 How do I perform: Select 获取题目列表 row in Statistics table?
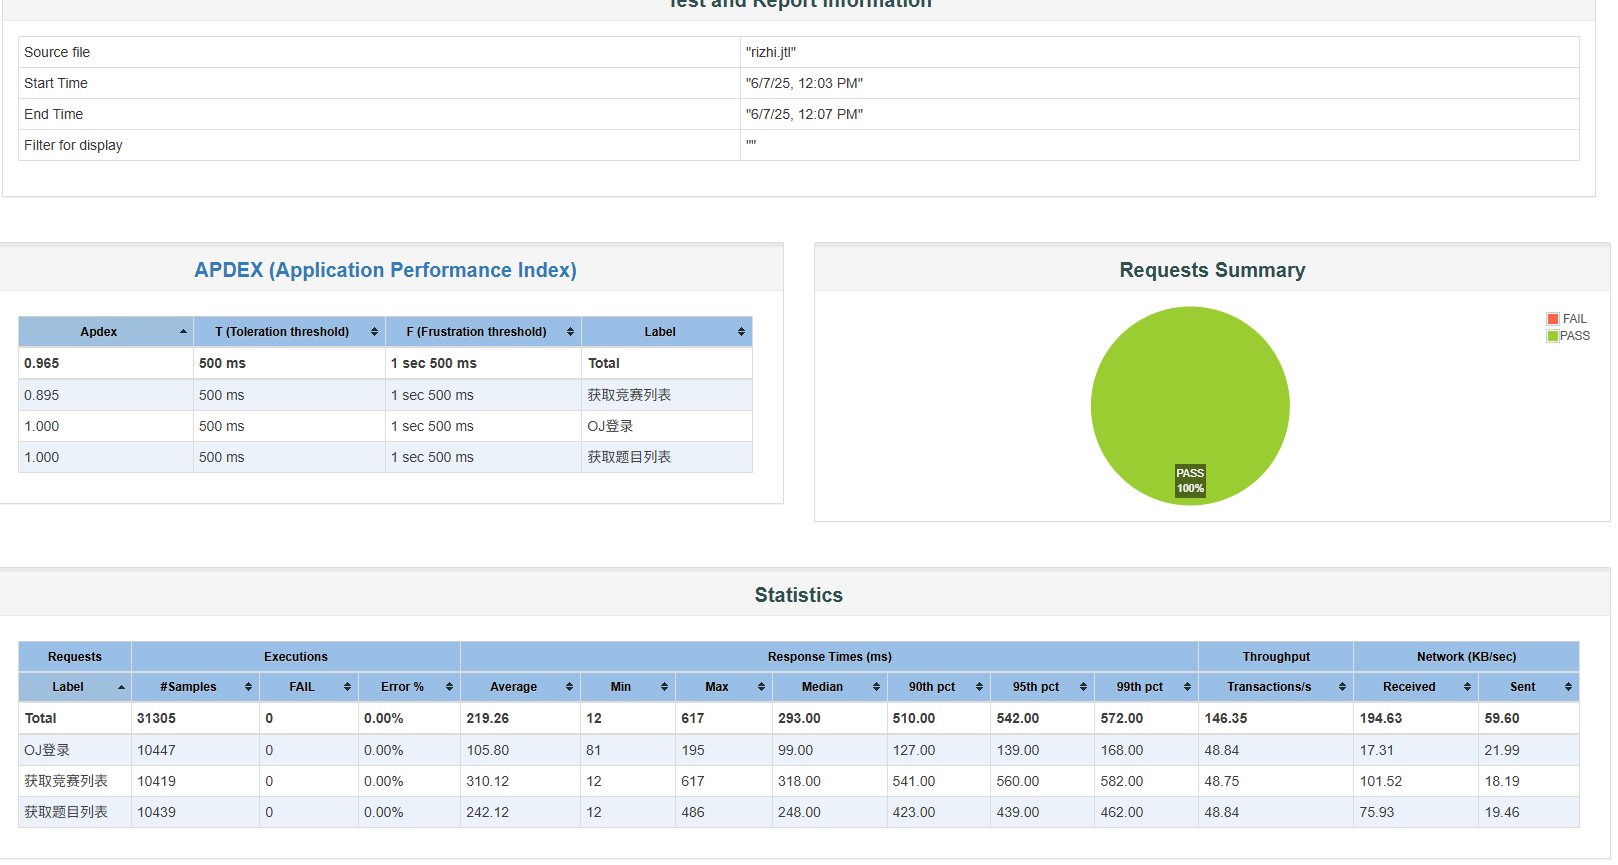point(798,812)
